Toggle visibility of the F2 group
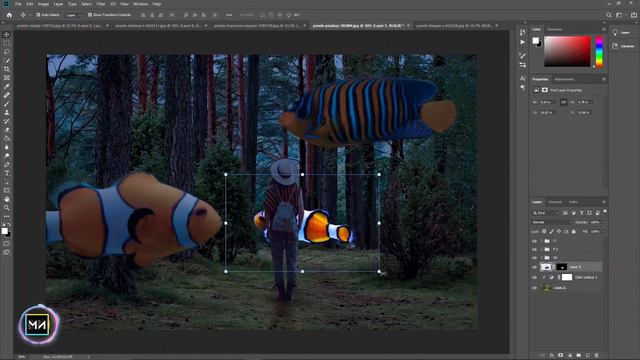 coord(534,249)
